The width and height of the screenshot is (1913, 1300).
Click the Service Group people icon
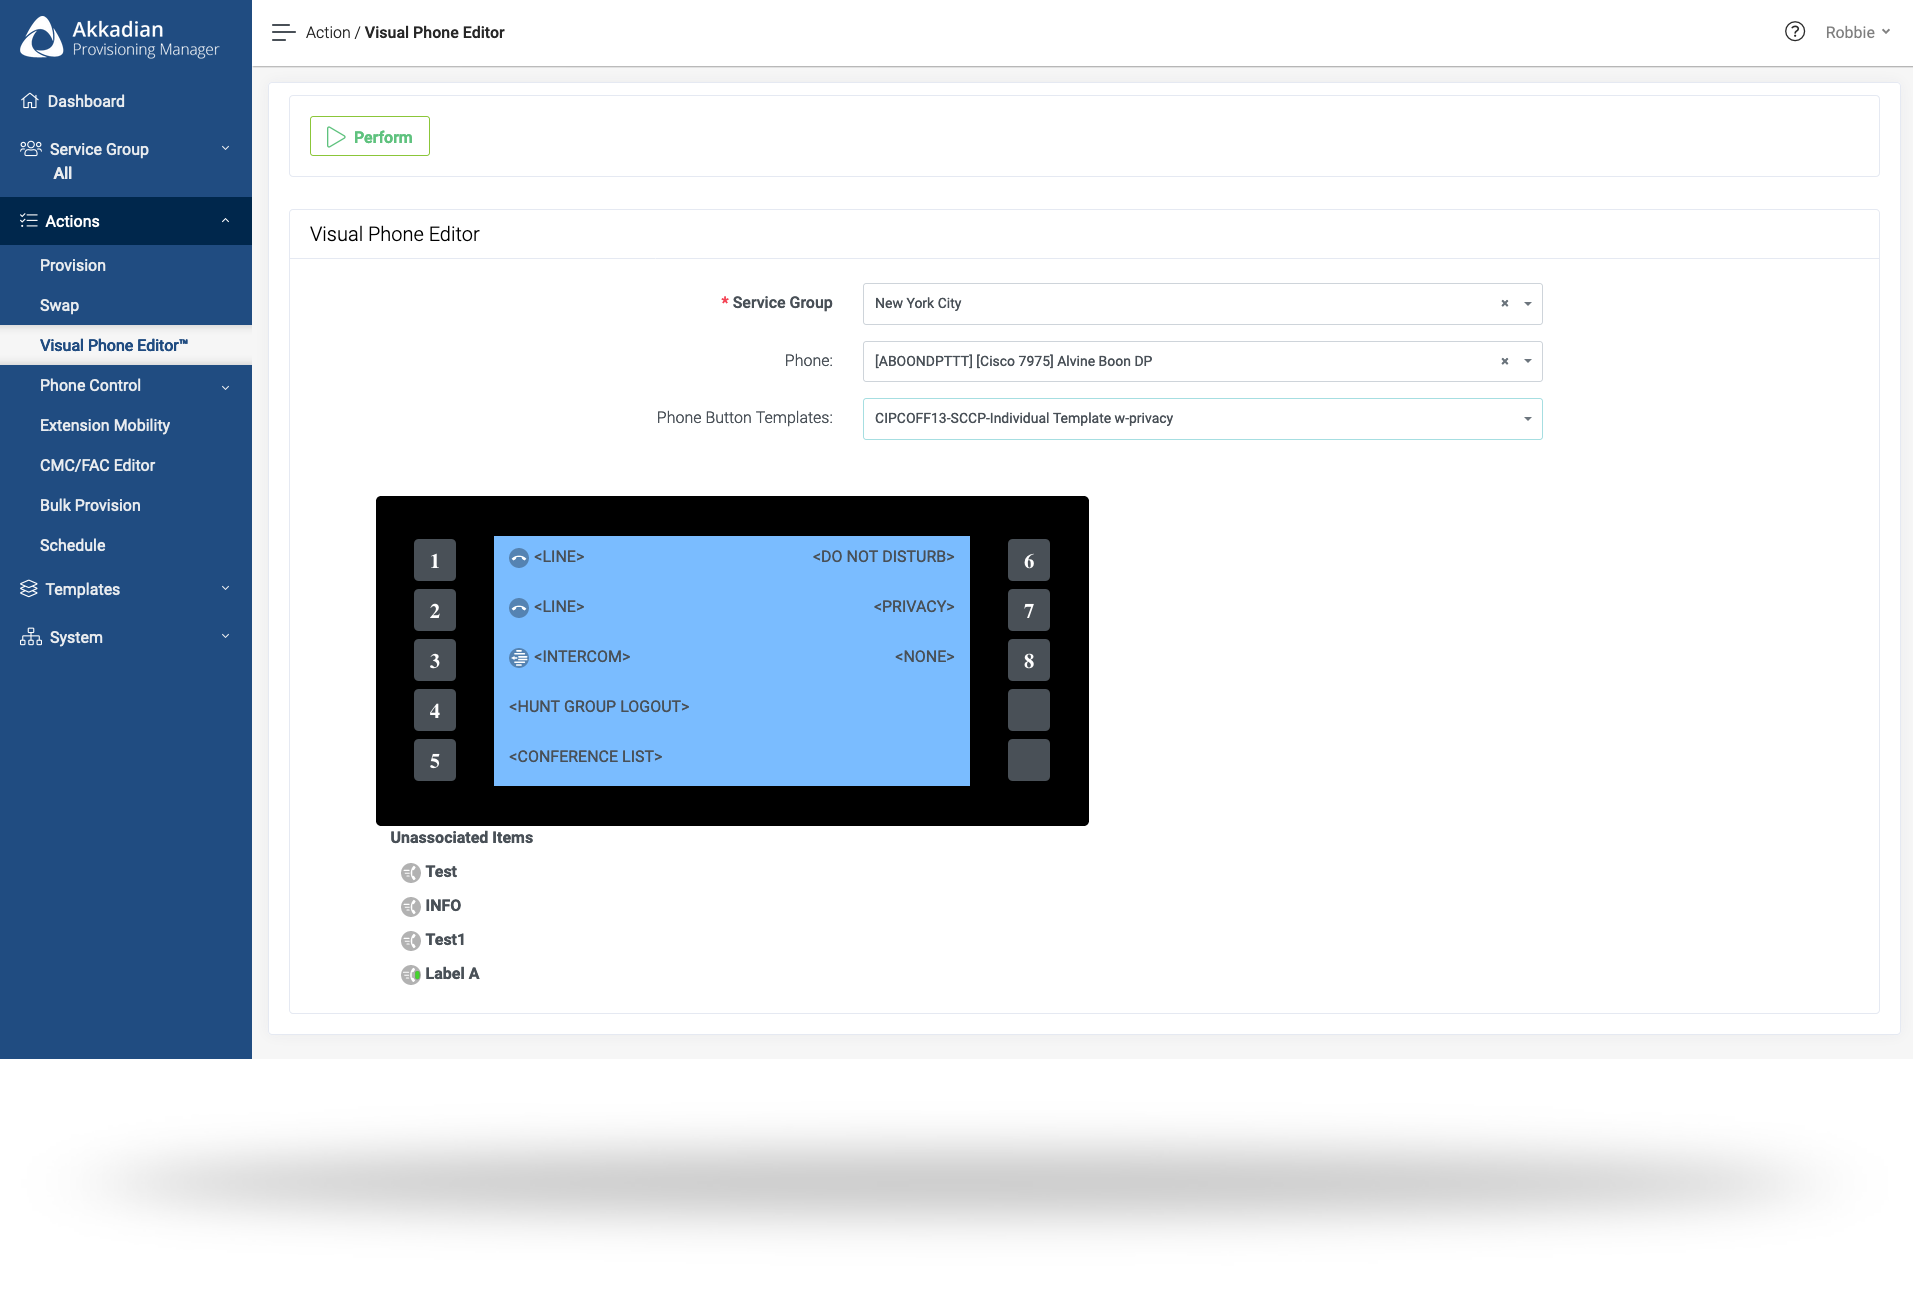tap(31, 149)
